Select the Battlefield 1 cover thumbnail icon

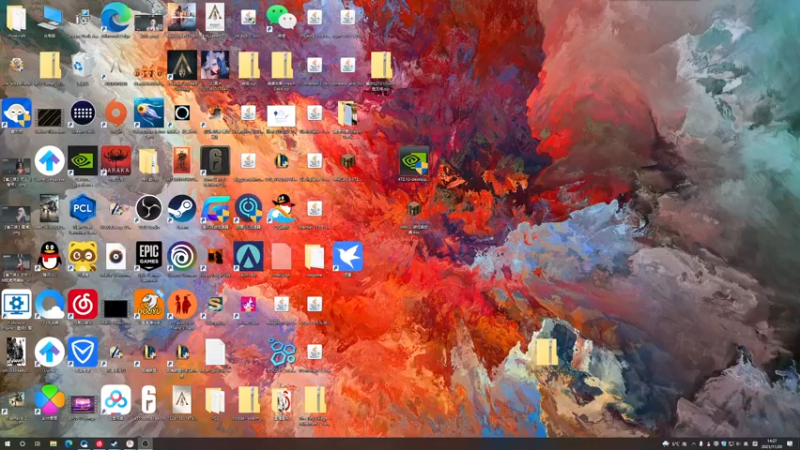pos(182,17)
